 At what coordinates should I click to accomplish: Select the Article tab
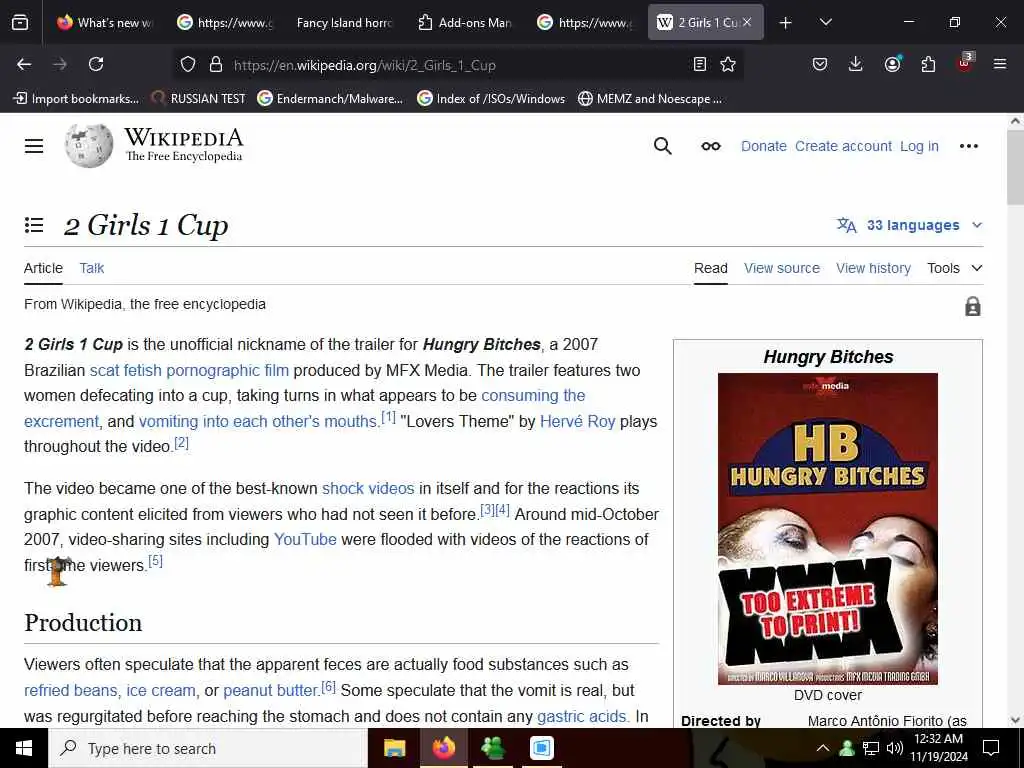(x=43, y=268)
